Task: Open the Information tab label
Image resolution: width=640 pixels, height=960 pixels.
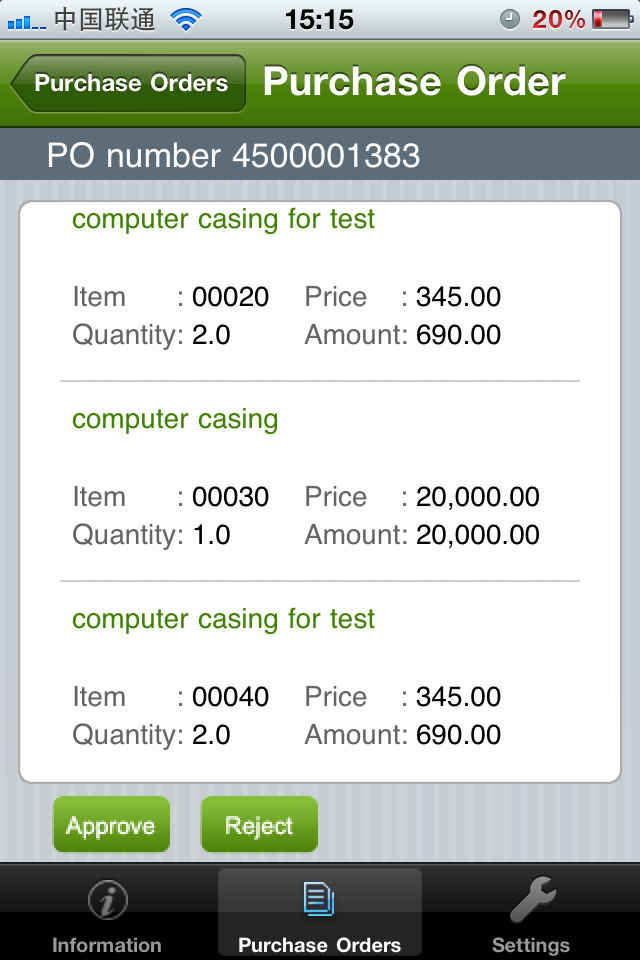Action: tap(107, 945)
